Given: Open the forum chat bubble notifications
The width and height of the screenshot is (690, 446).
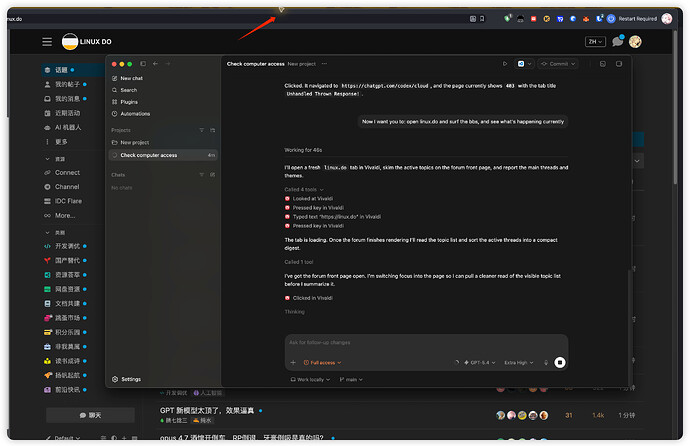Looking at the screenshot, I should click(x=618, y=41).
